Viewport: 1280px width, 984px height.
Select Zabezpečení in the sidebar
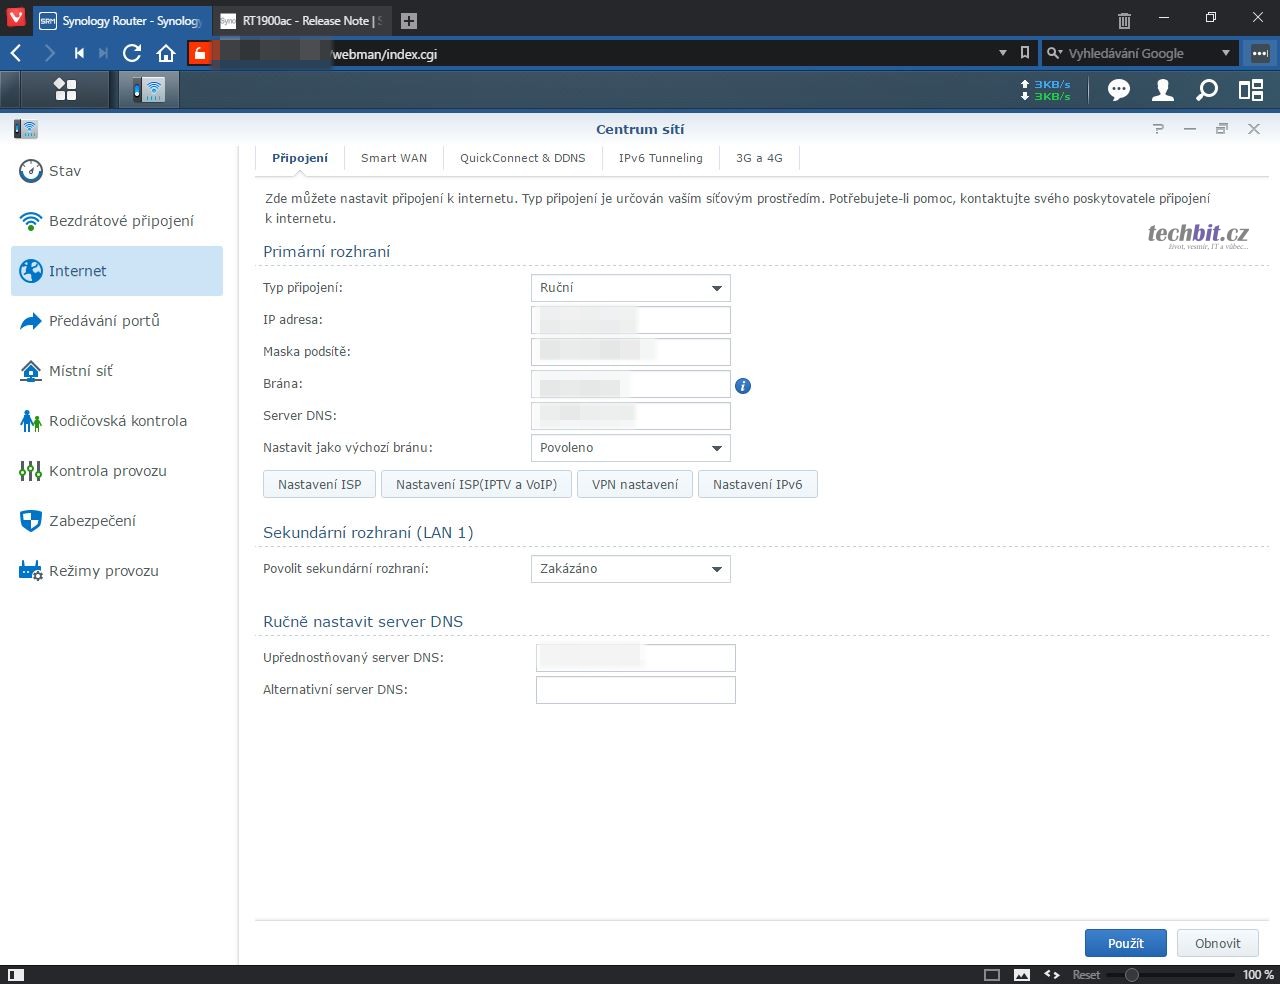[x=92, y=521]
